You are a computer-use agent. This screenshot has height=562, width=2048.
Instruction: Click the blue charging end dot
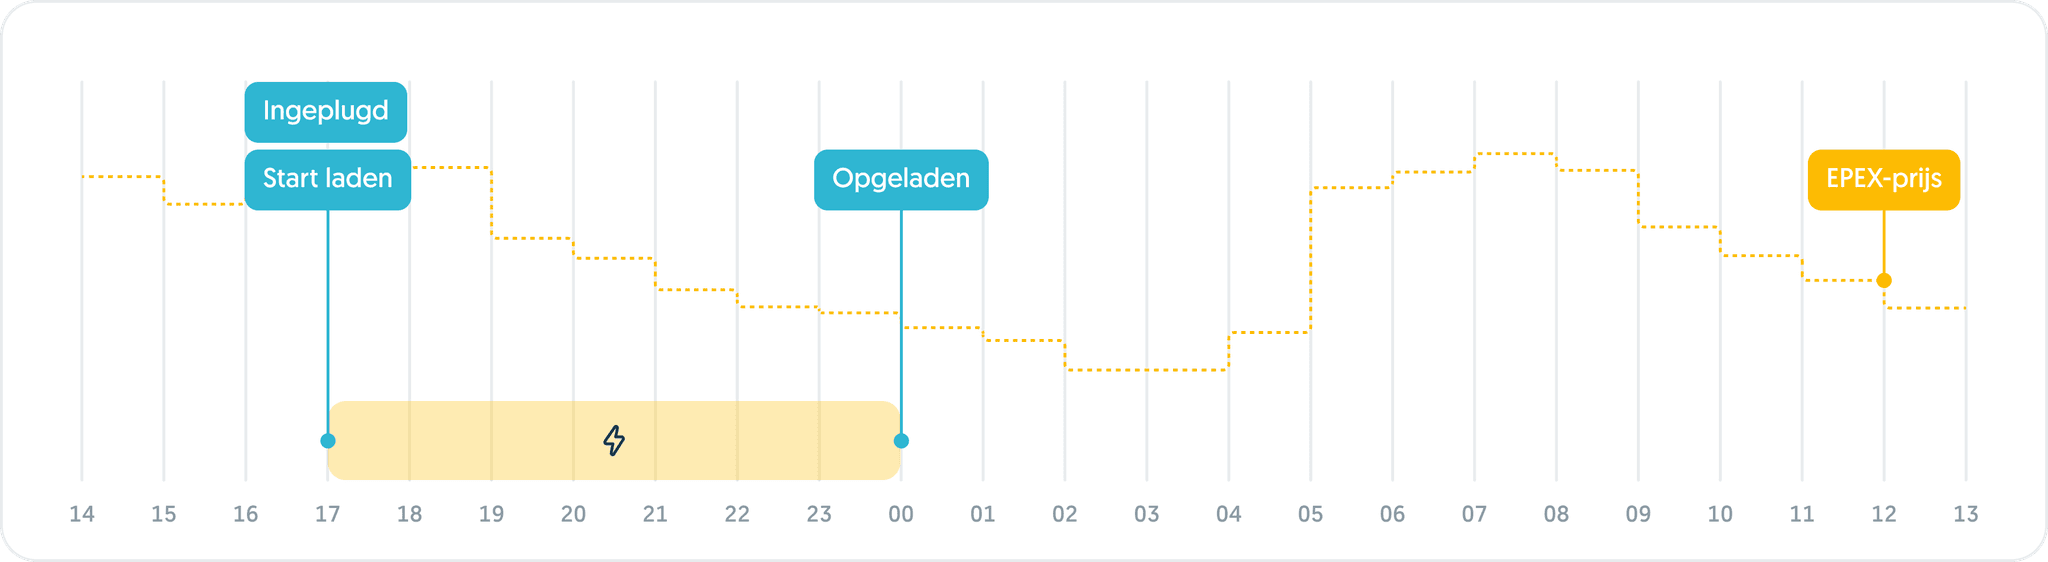(901, 441)
